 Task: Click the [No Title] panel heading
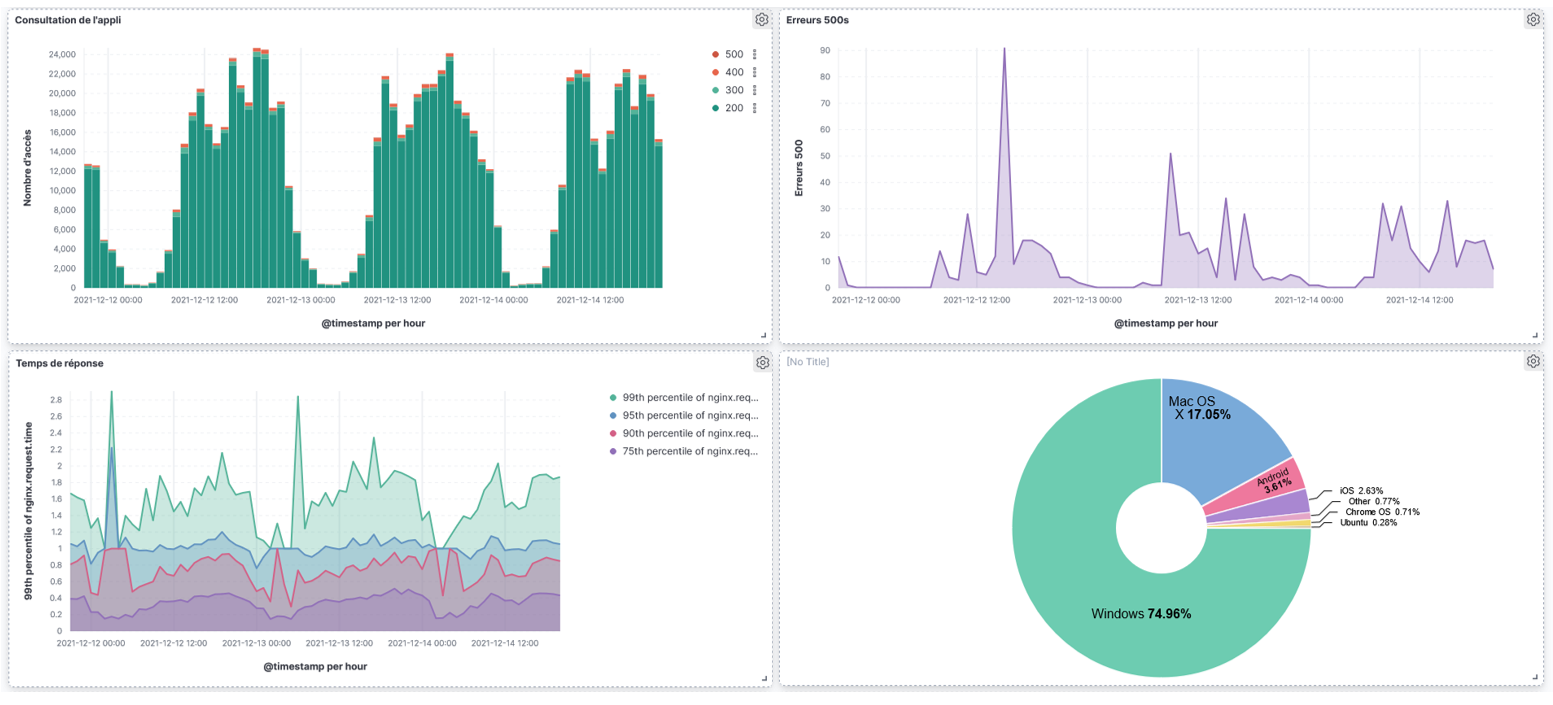coord(808,362)
